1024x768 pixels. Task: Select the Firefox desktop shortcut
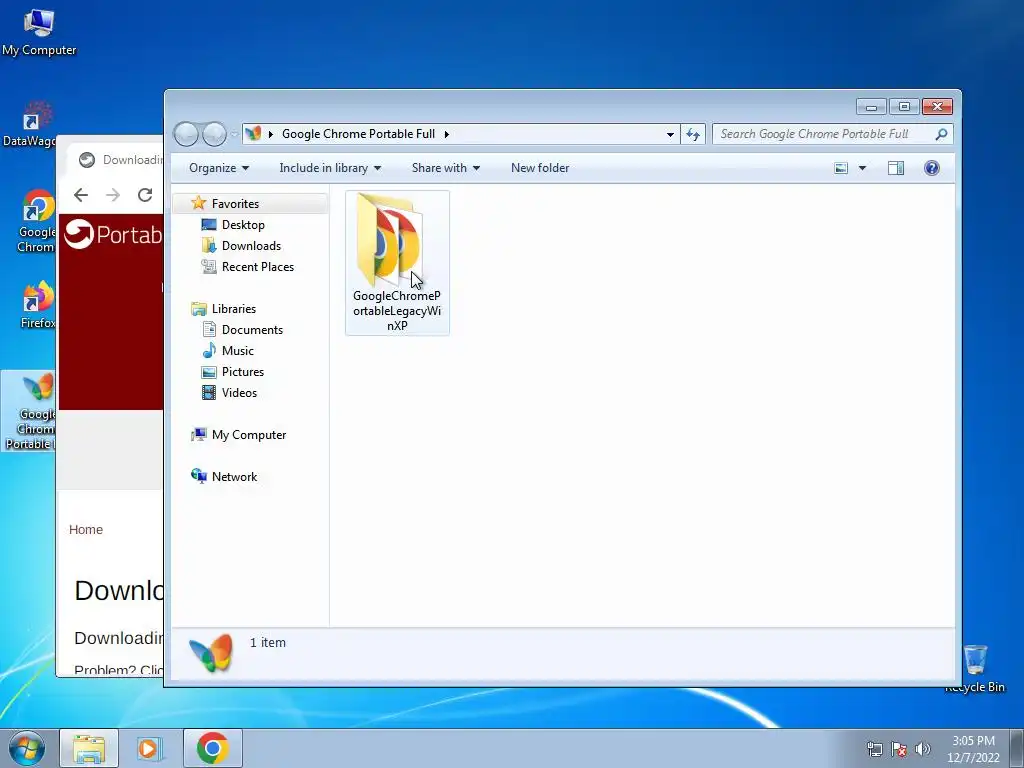37,304
